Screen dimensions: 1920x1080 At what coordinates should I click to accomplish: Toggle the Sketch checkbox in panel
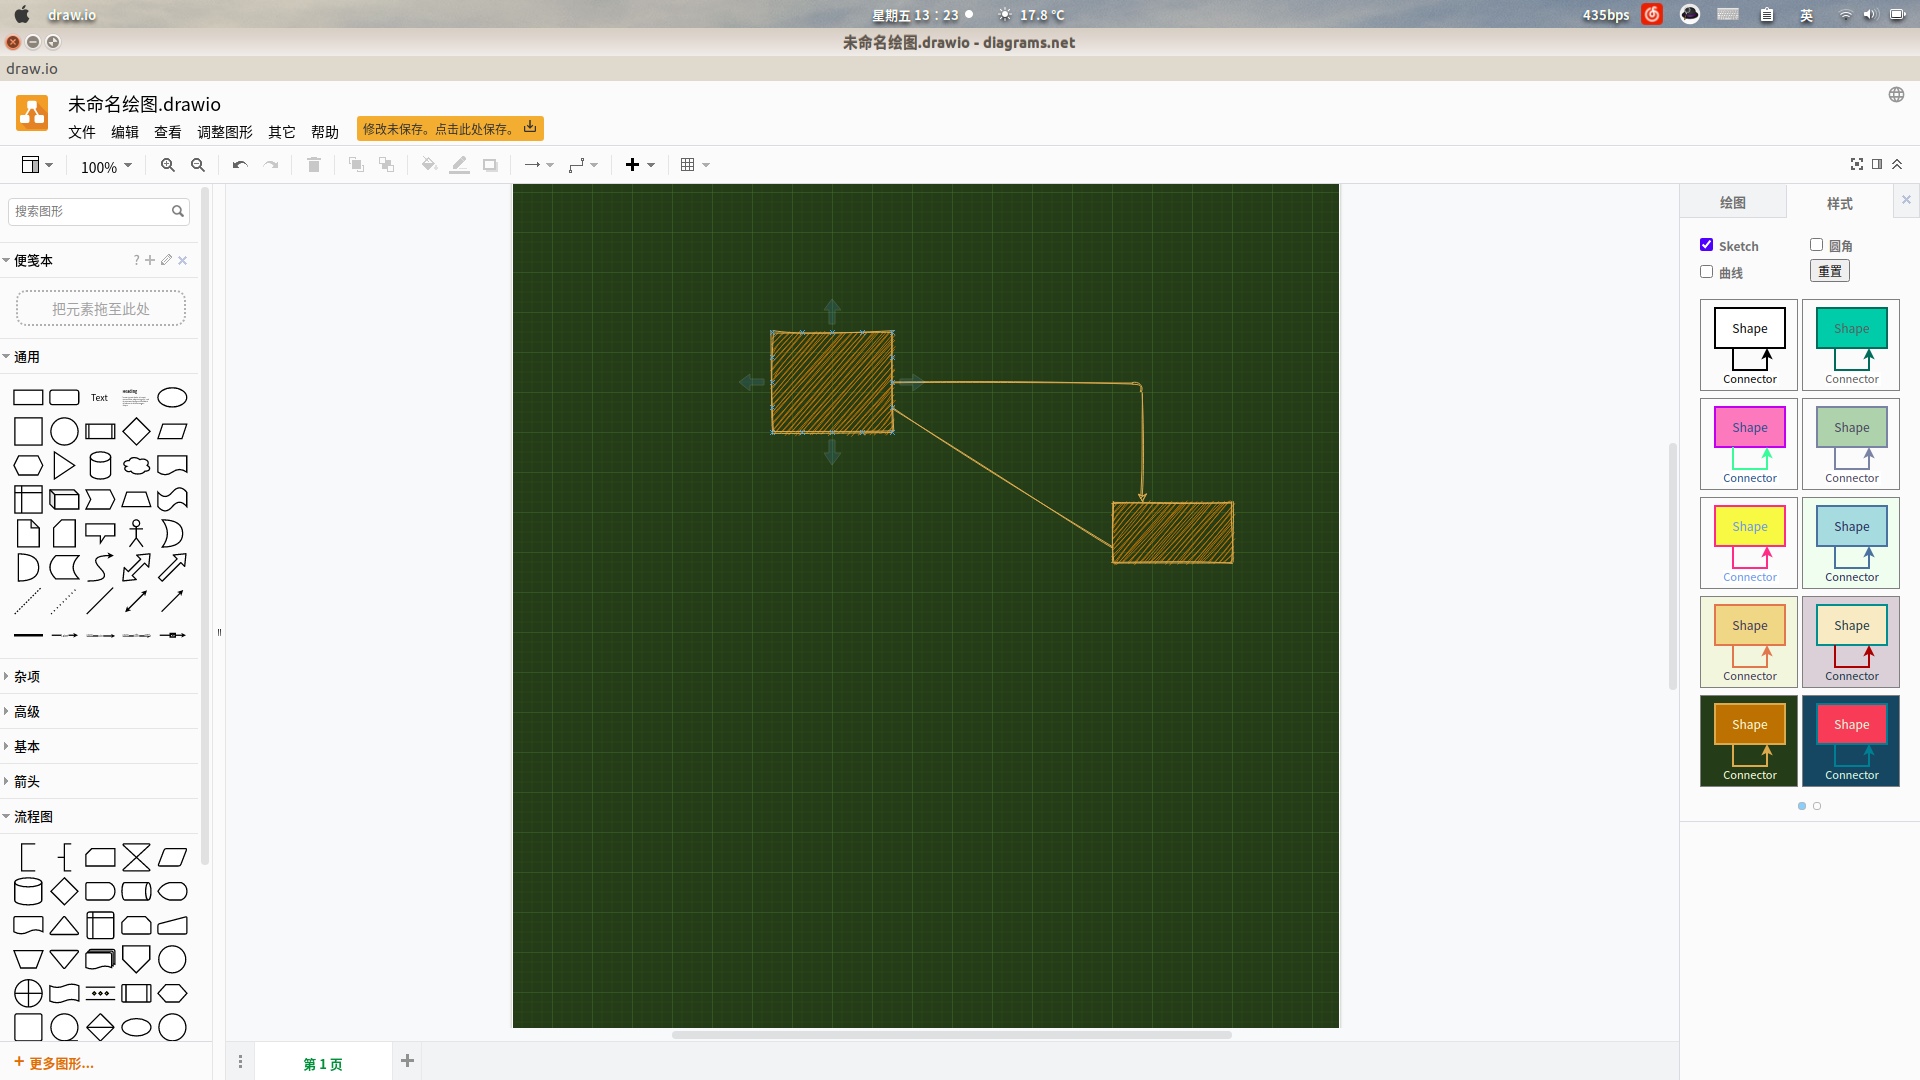[1706, 244]
